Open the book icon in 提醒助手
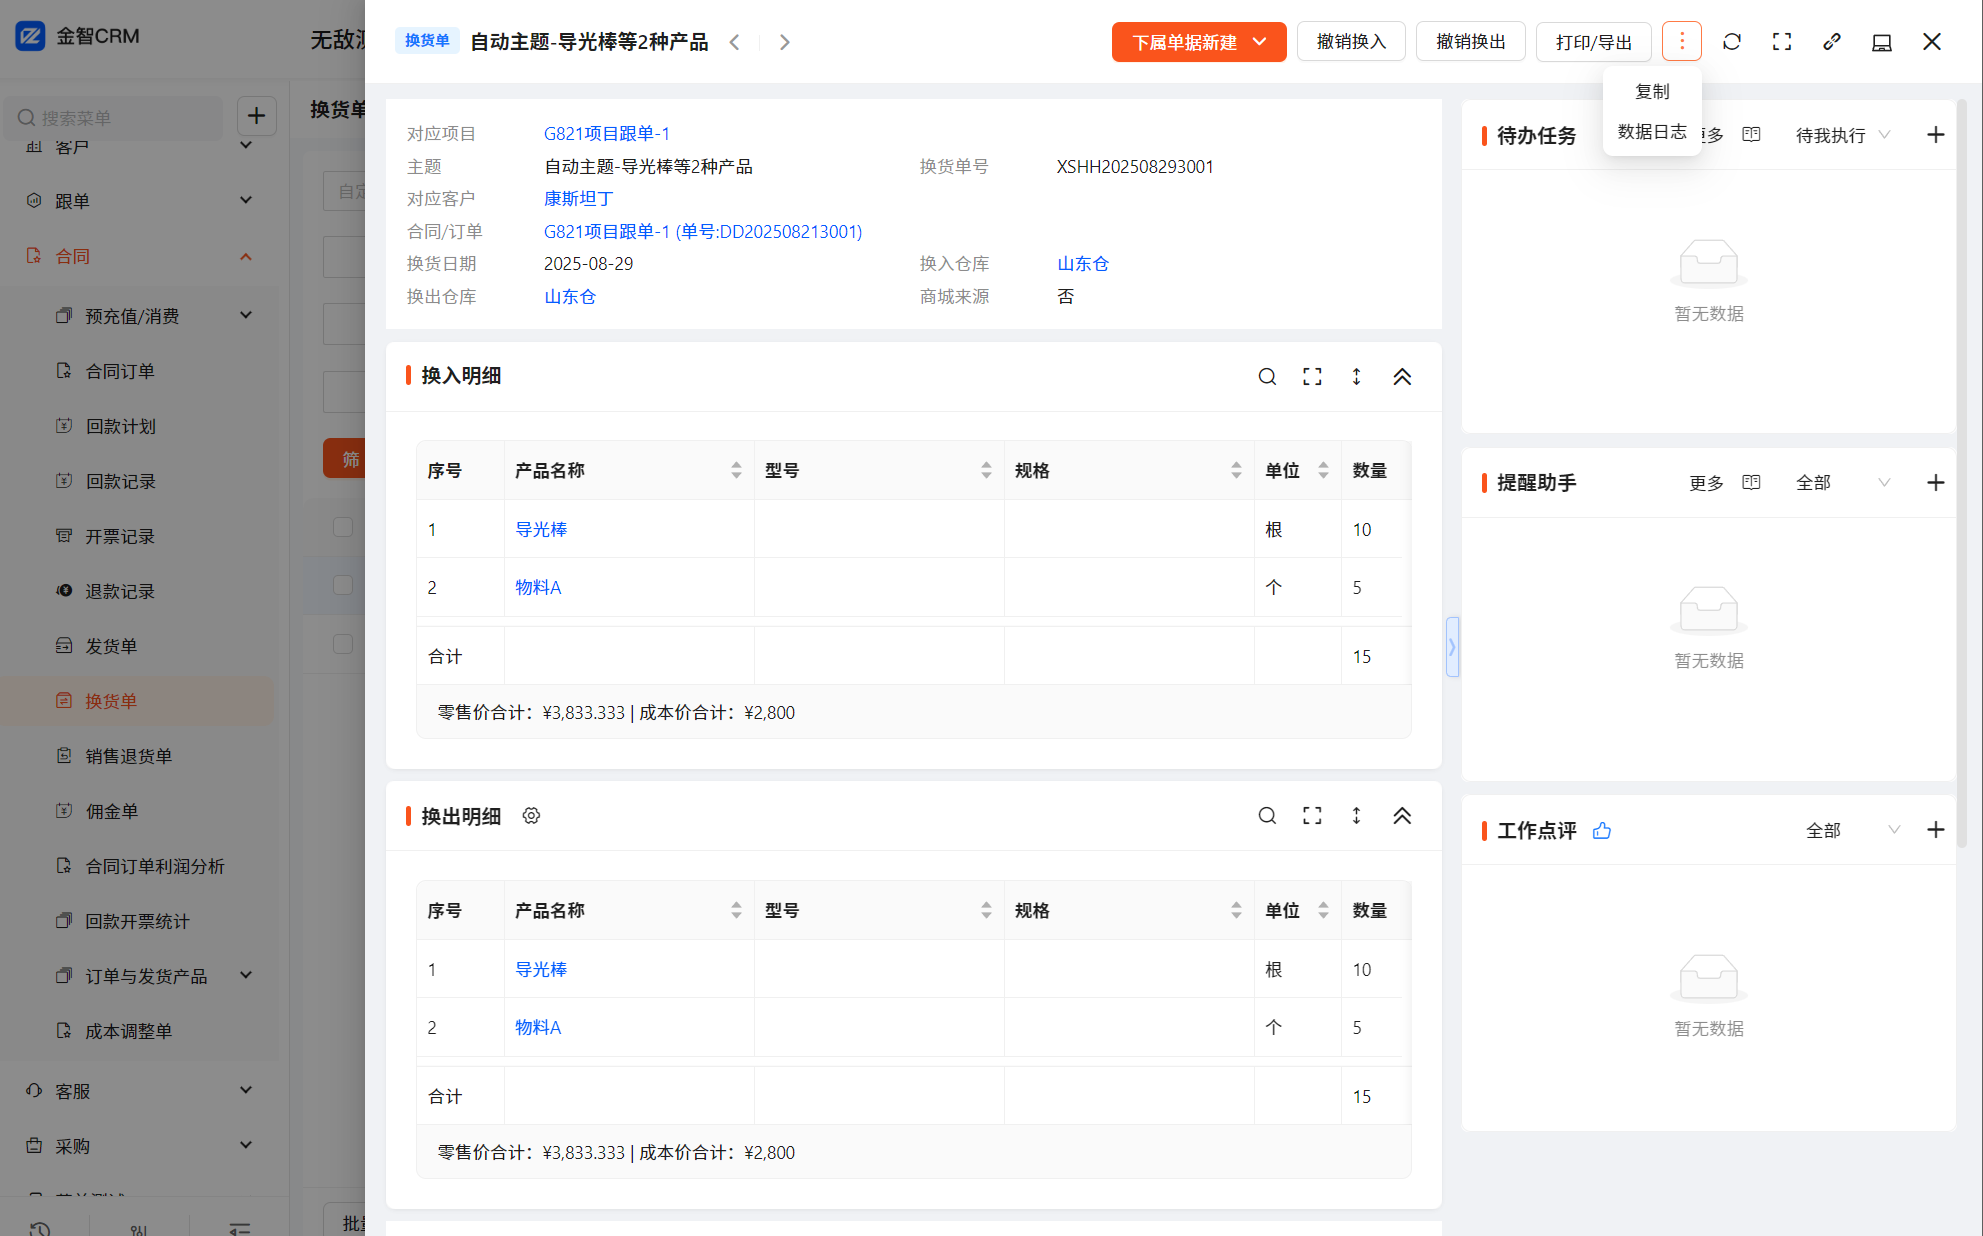 click(x=1751, y=483)
